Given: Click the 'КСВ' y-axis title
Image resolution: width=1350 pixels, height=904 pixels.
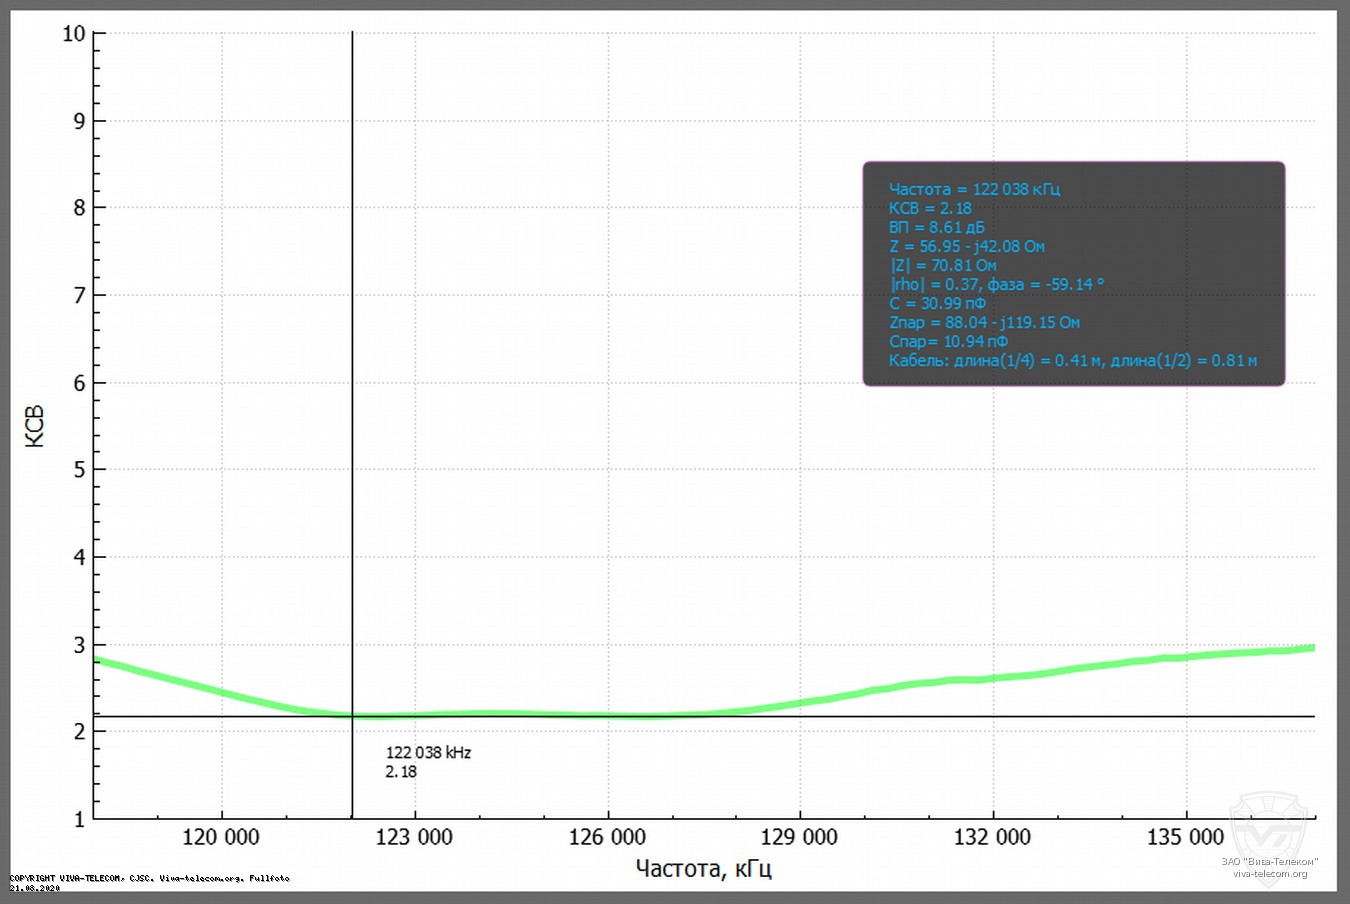Looking at the screenshot, I should (35, 426).
